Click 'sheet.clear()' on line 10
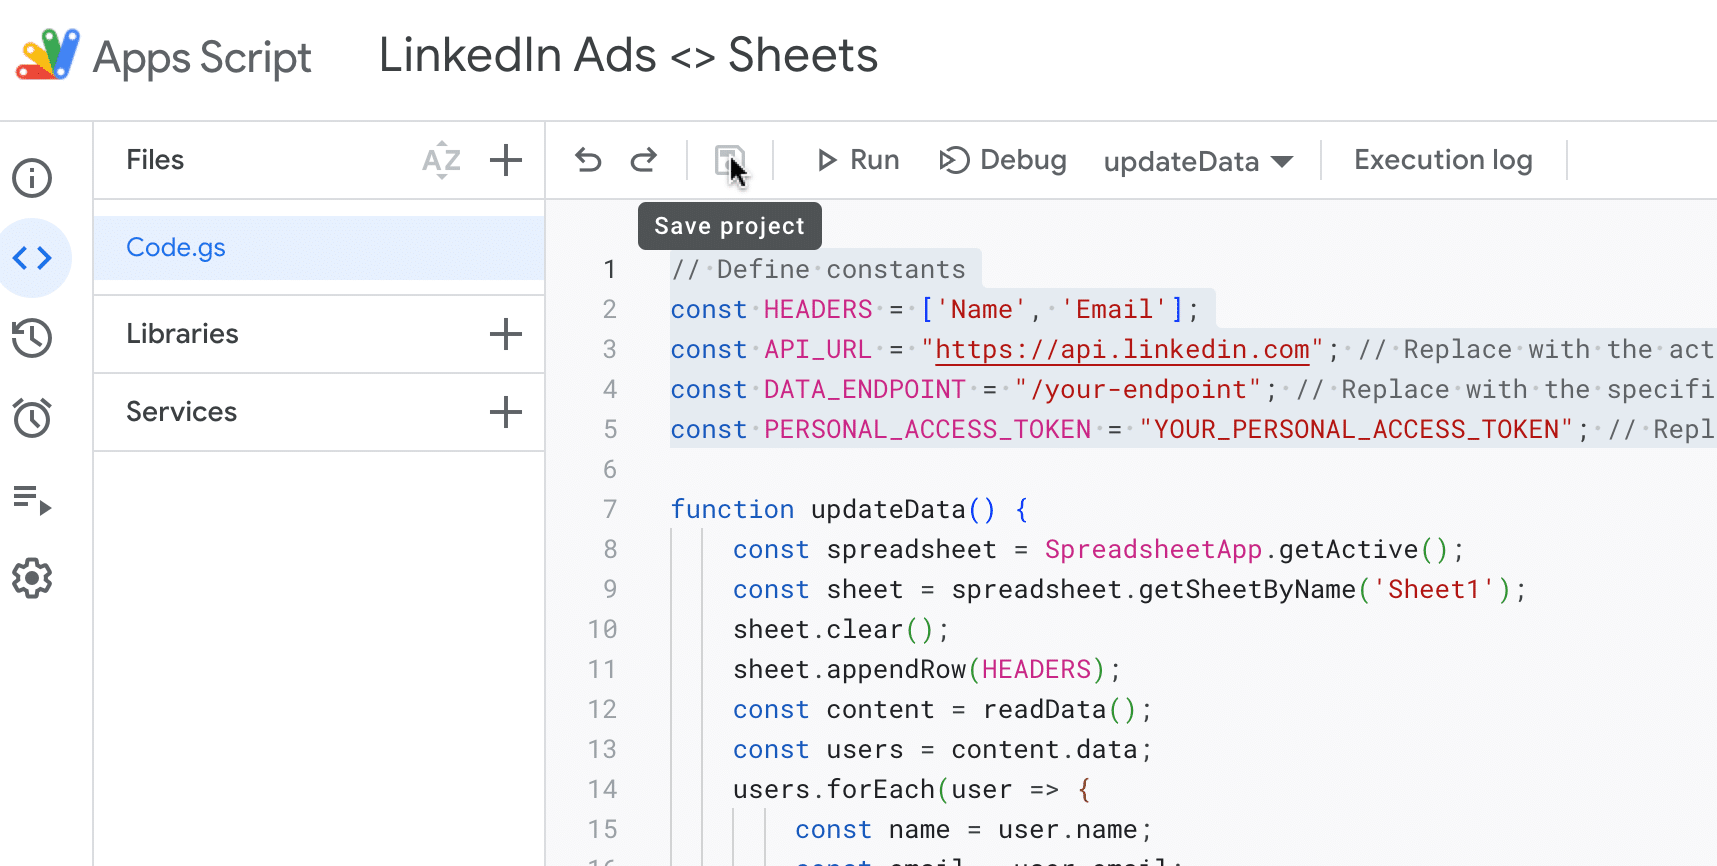 coord(833,629)
